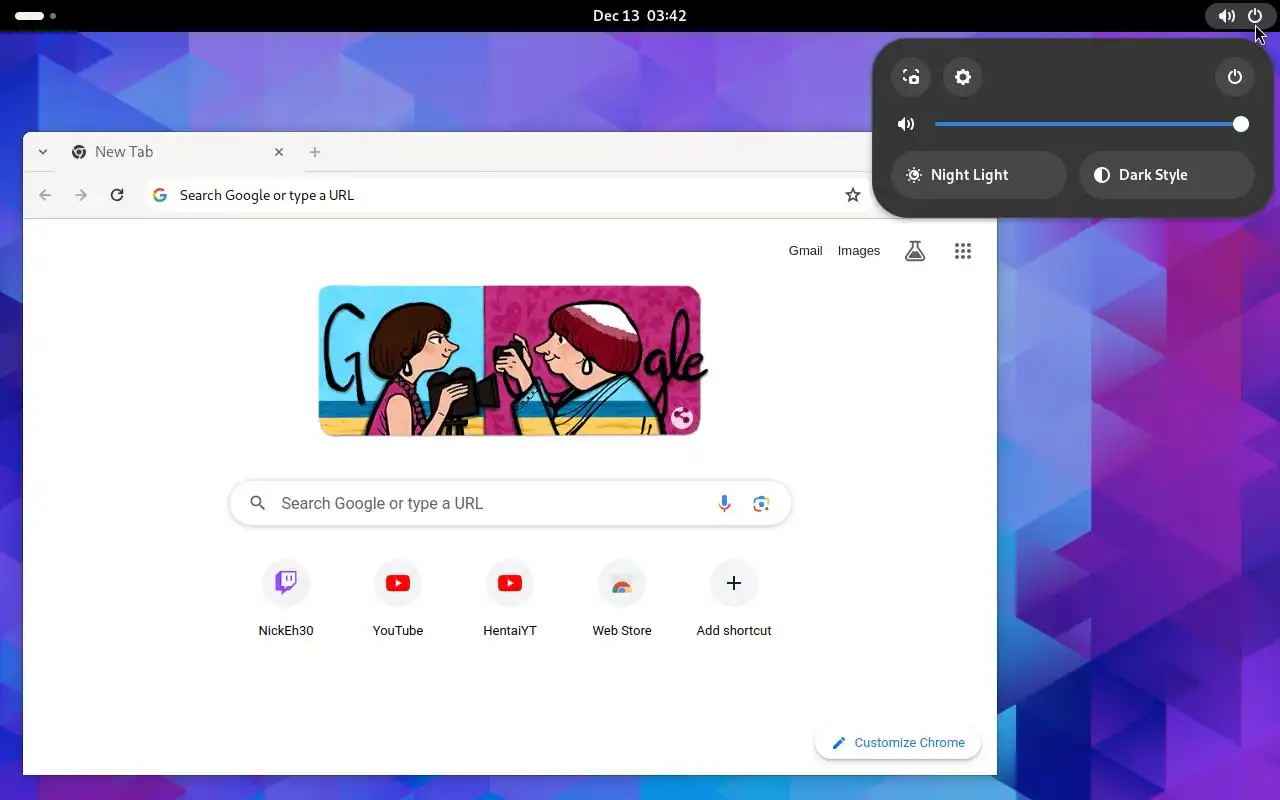Bookmark this tab with the star icon
Viewport: 1280px width, 800px height.
[853, 195]
